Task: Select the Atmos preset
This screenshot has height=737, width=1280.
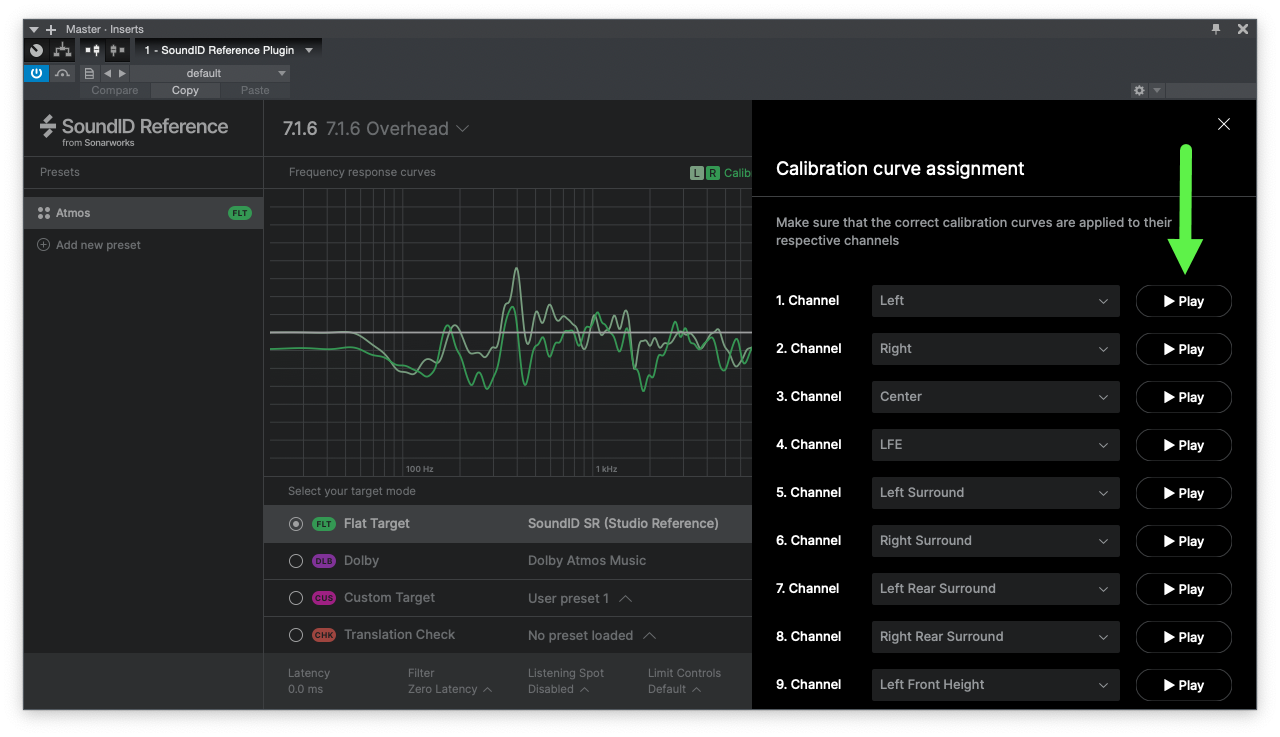Action: pyautogui.click(x=144, y=213)
